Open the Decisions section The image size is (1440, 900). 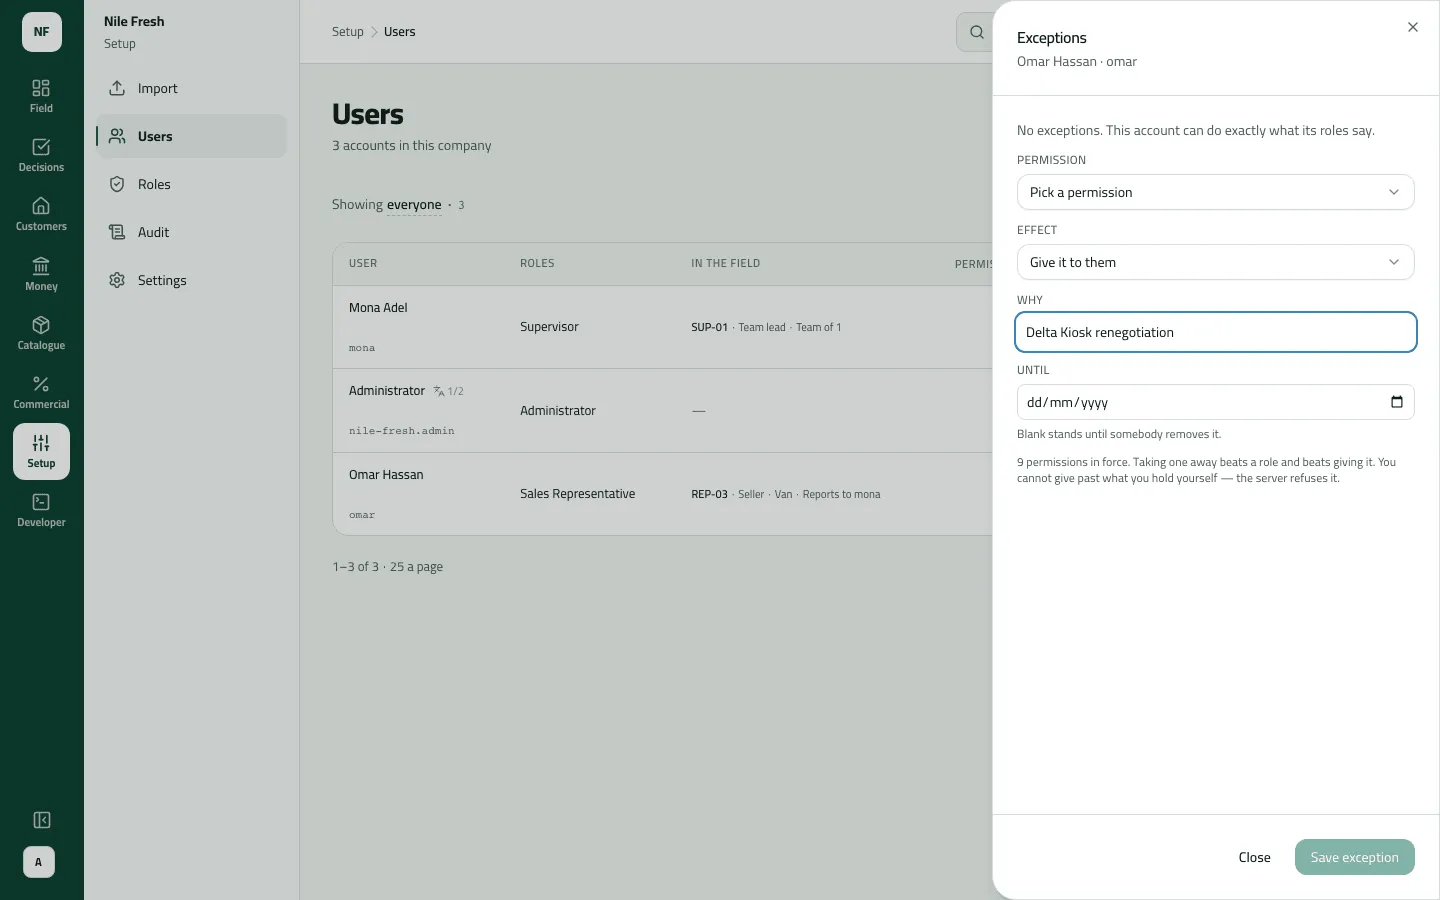41,155
